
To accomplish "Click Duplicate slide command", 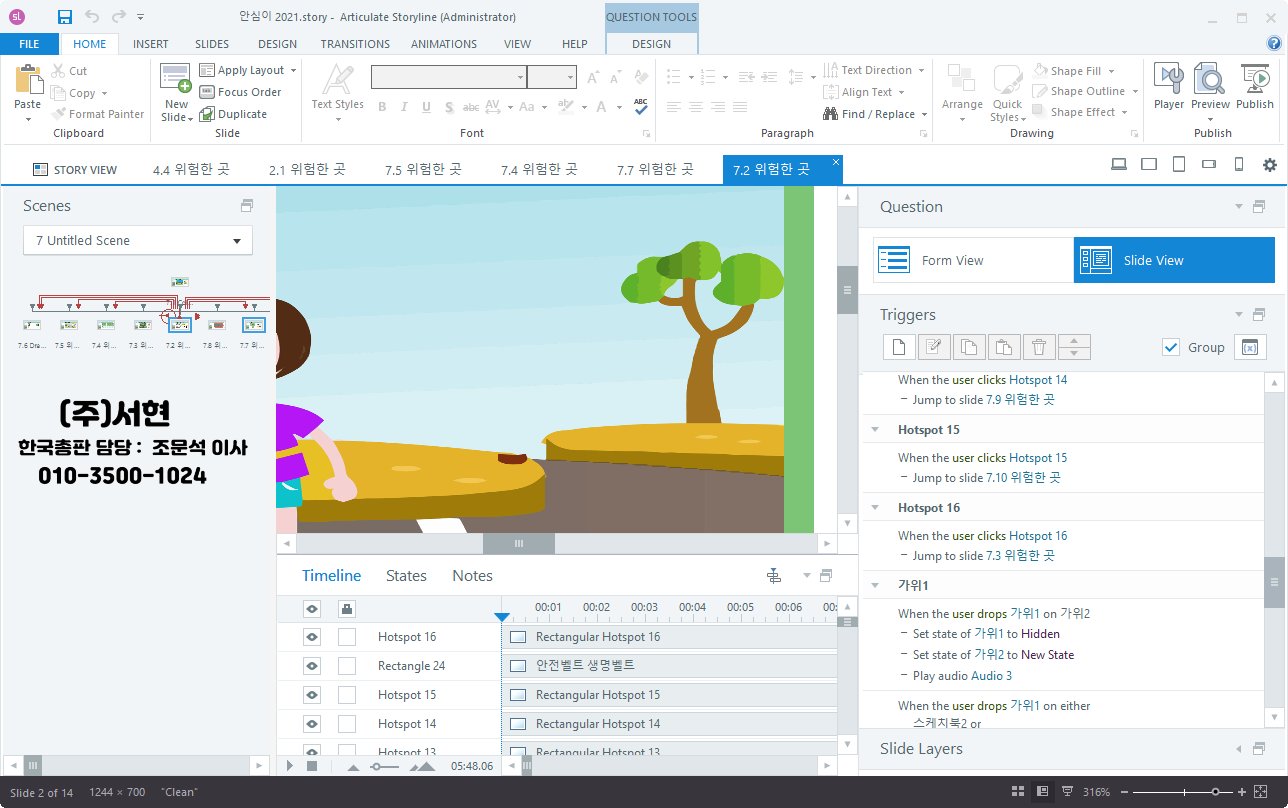I will (x=233, y=114).
